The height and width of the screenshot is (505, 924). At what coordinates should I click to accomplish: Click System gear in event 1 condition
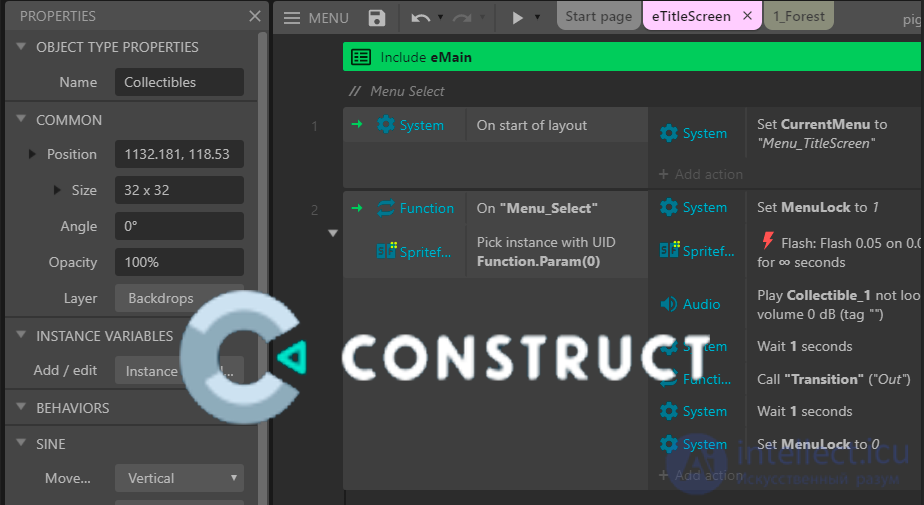pos(385,124)
